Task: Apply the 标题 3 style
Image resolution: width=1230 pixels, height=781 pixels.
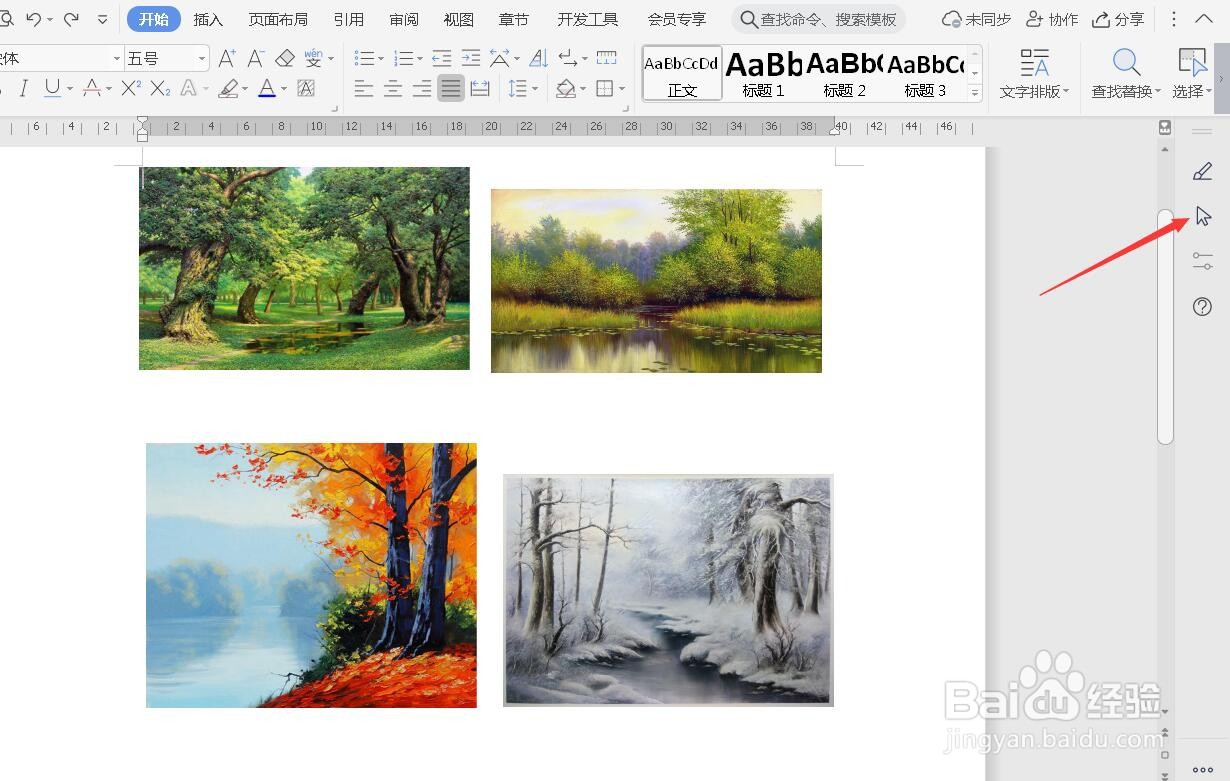Action: click(x=925, y=73)
